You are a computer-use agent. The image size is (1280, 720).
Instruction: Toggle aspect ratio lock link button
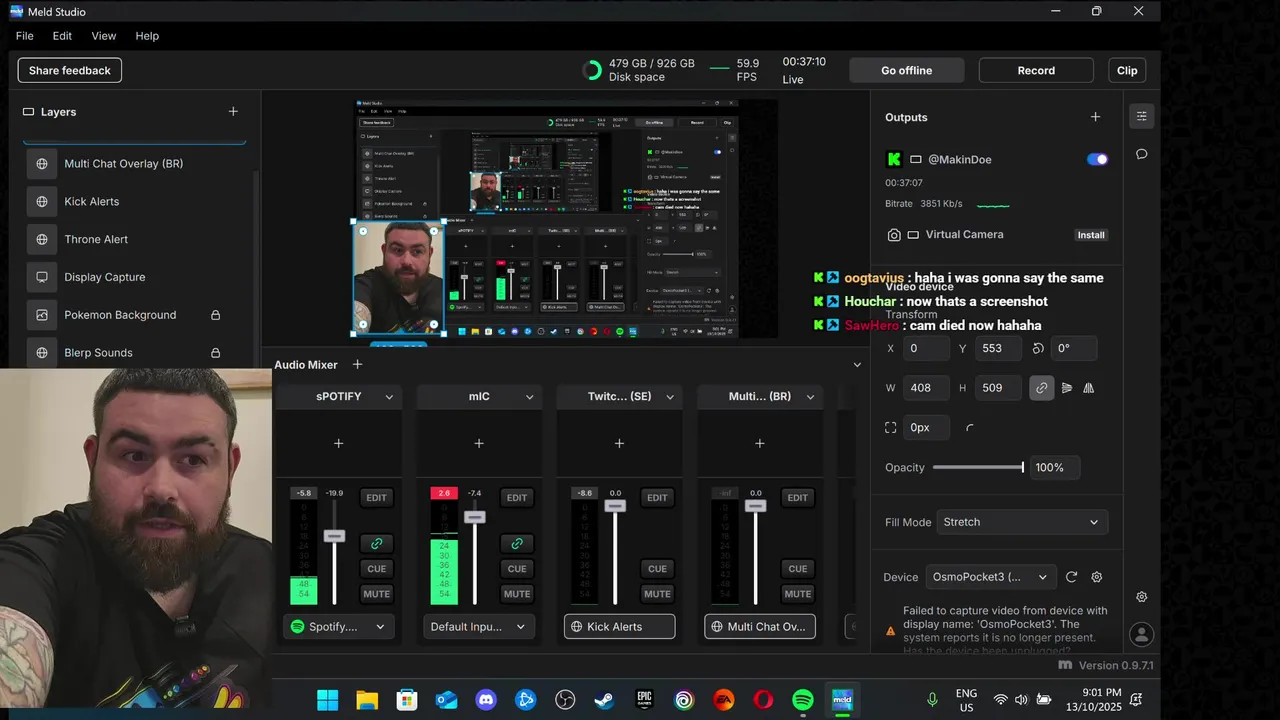click(x=1042, y=388)
